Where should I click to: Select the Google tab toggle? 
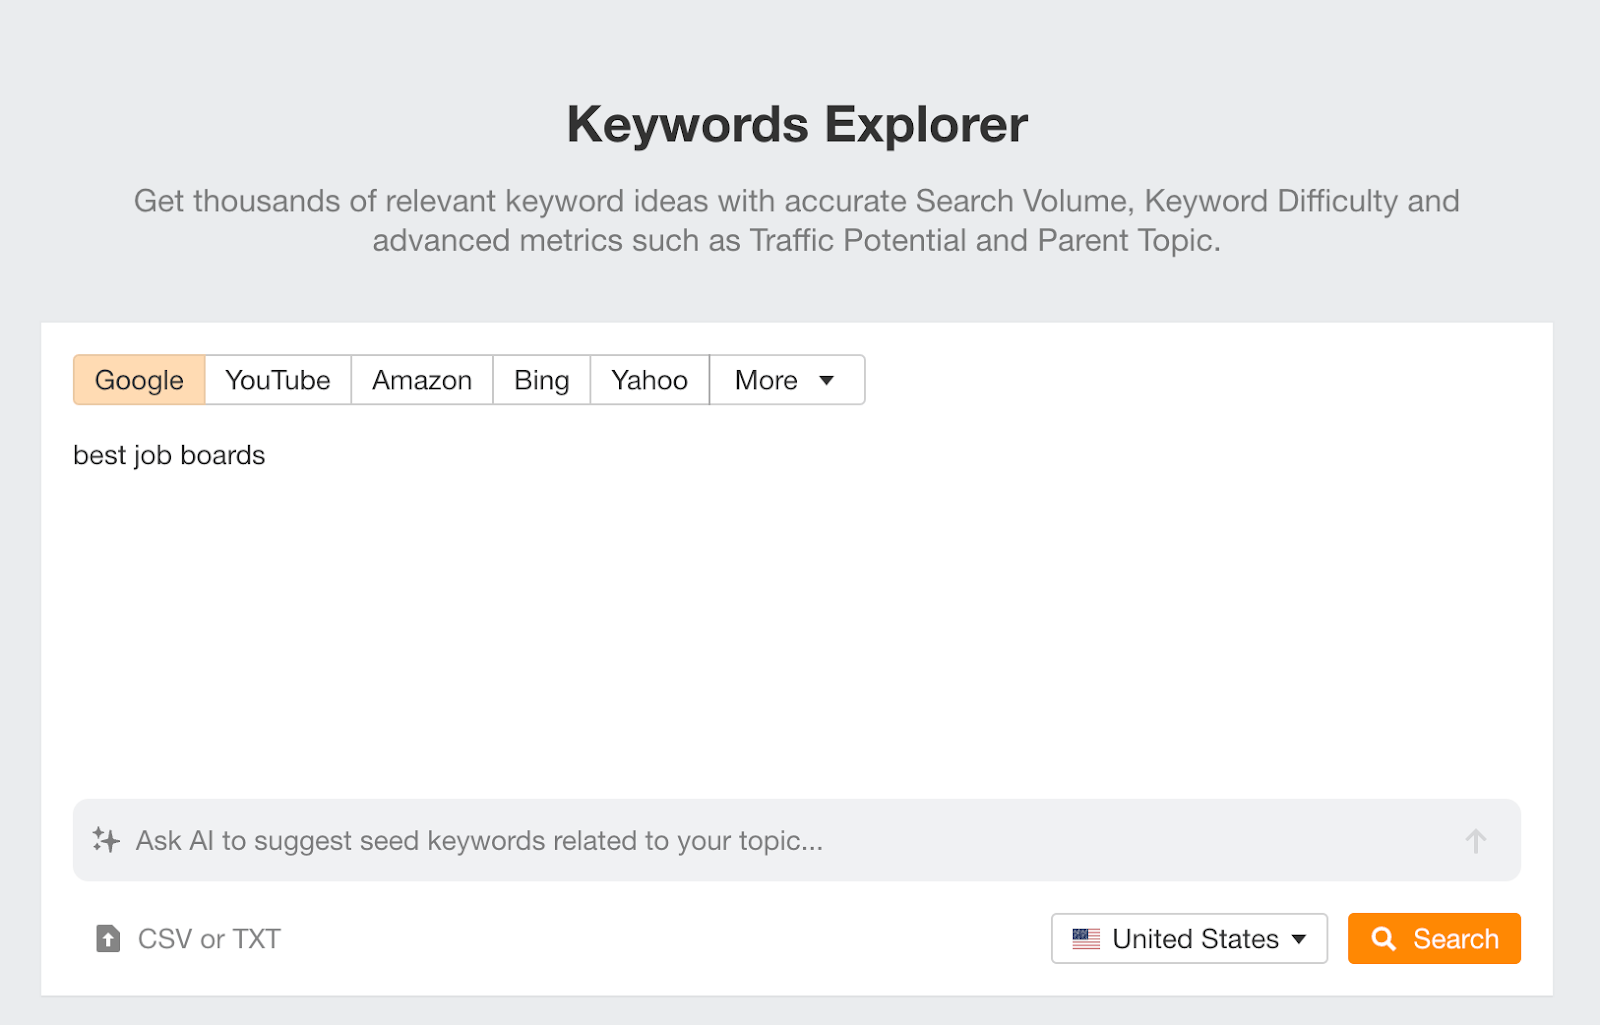click(138, 380)
